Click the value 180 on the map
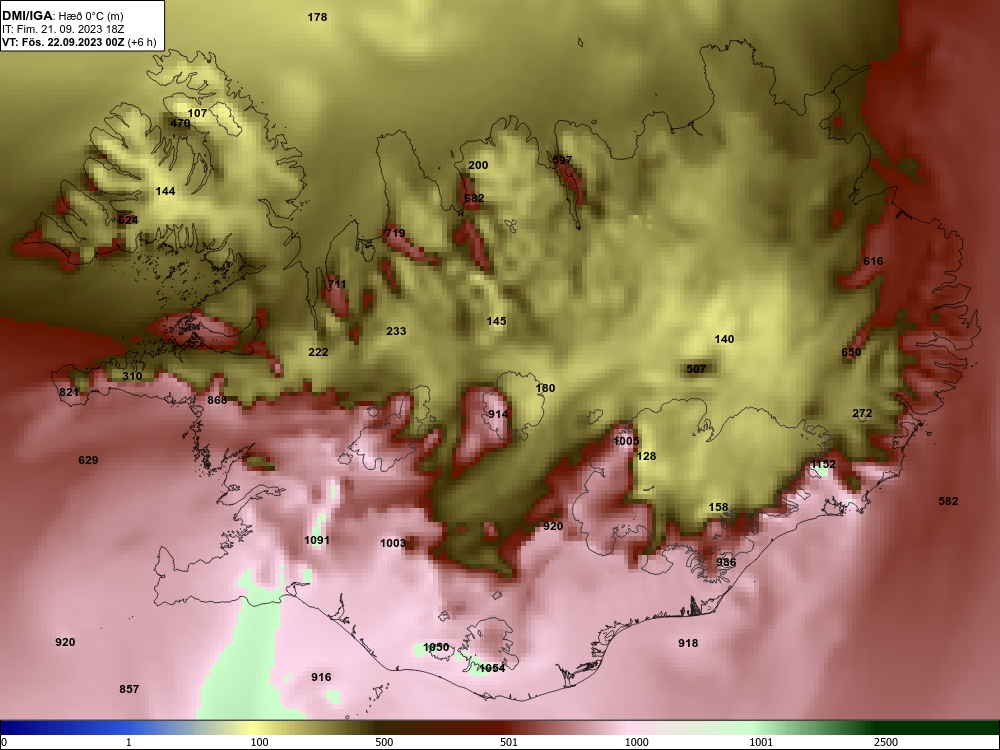The height and width of the screenshot is (750, 1000). (x=545, y=388)
